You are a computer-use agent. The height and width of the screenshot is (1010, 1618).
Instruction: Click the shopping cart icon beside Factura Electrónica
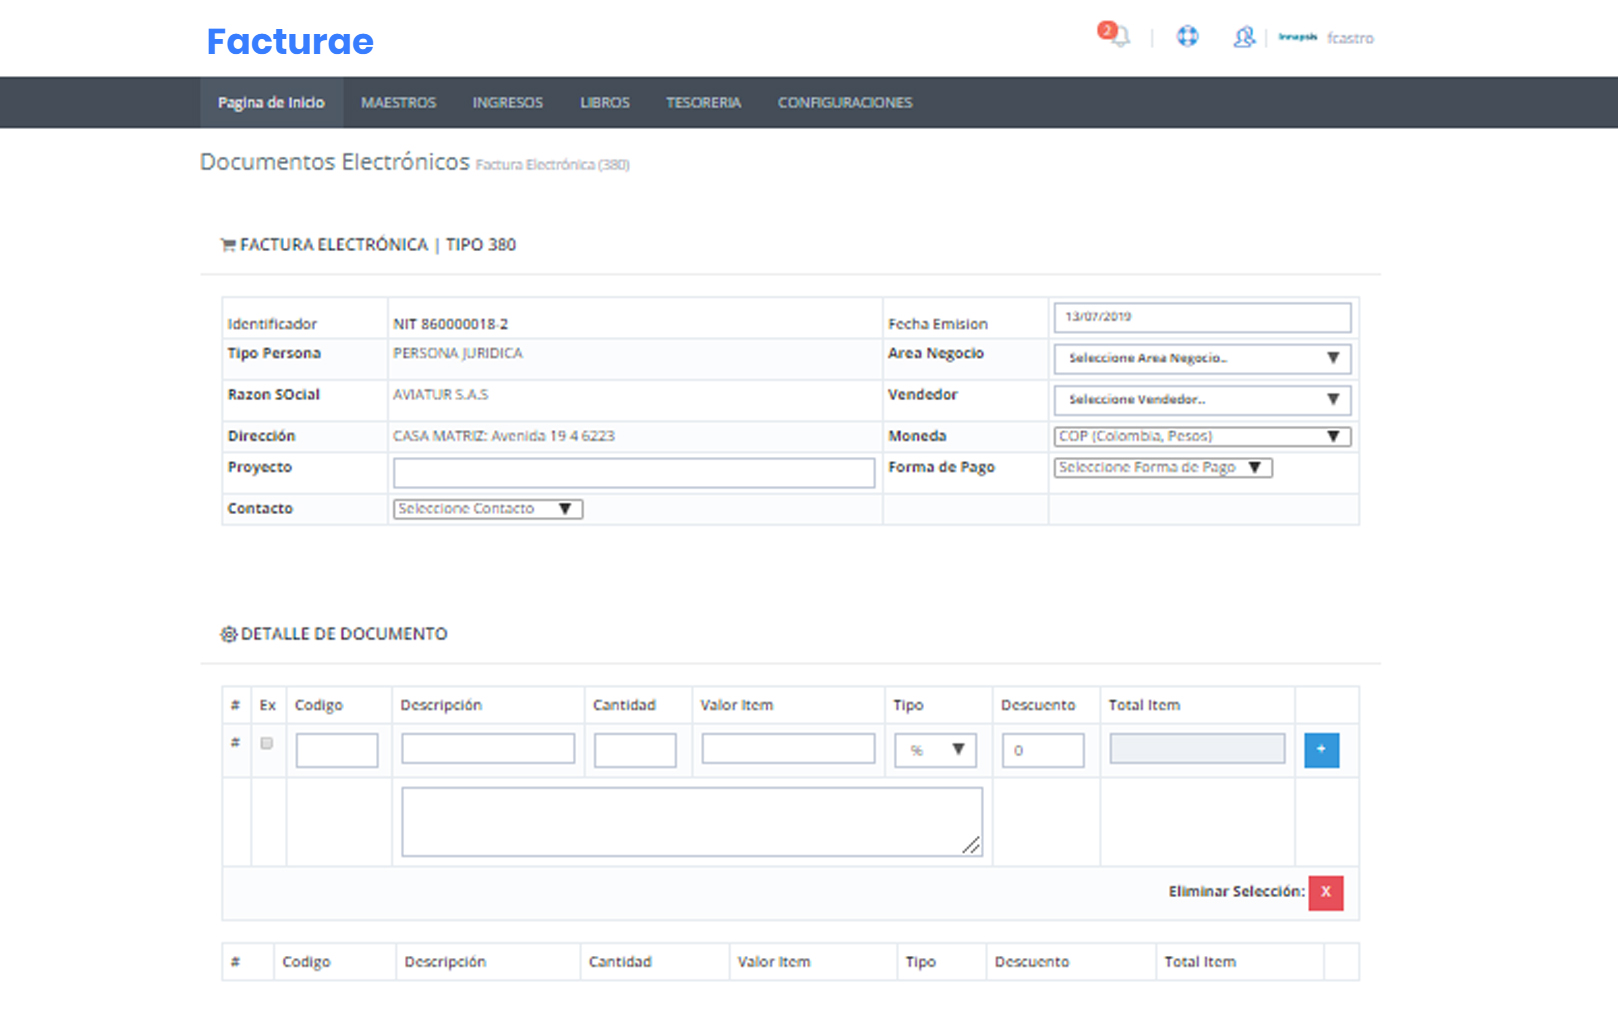click(228, 245)
